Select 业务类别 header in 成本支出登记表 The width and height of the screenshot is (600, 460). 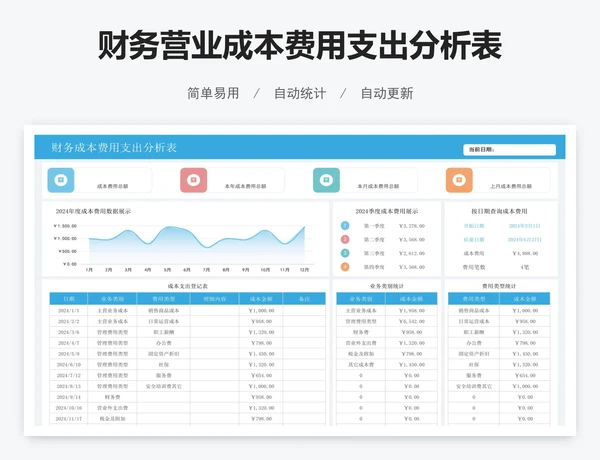coord(112,299)
